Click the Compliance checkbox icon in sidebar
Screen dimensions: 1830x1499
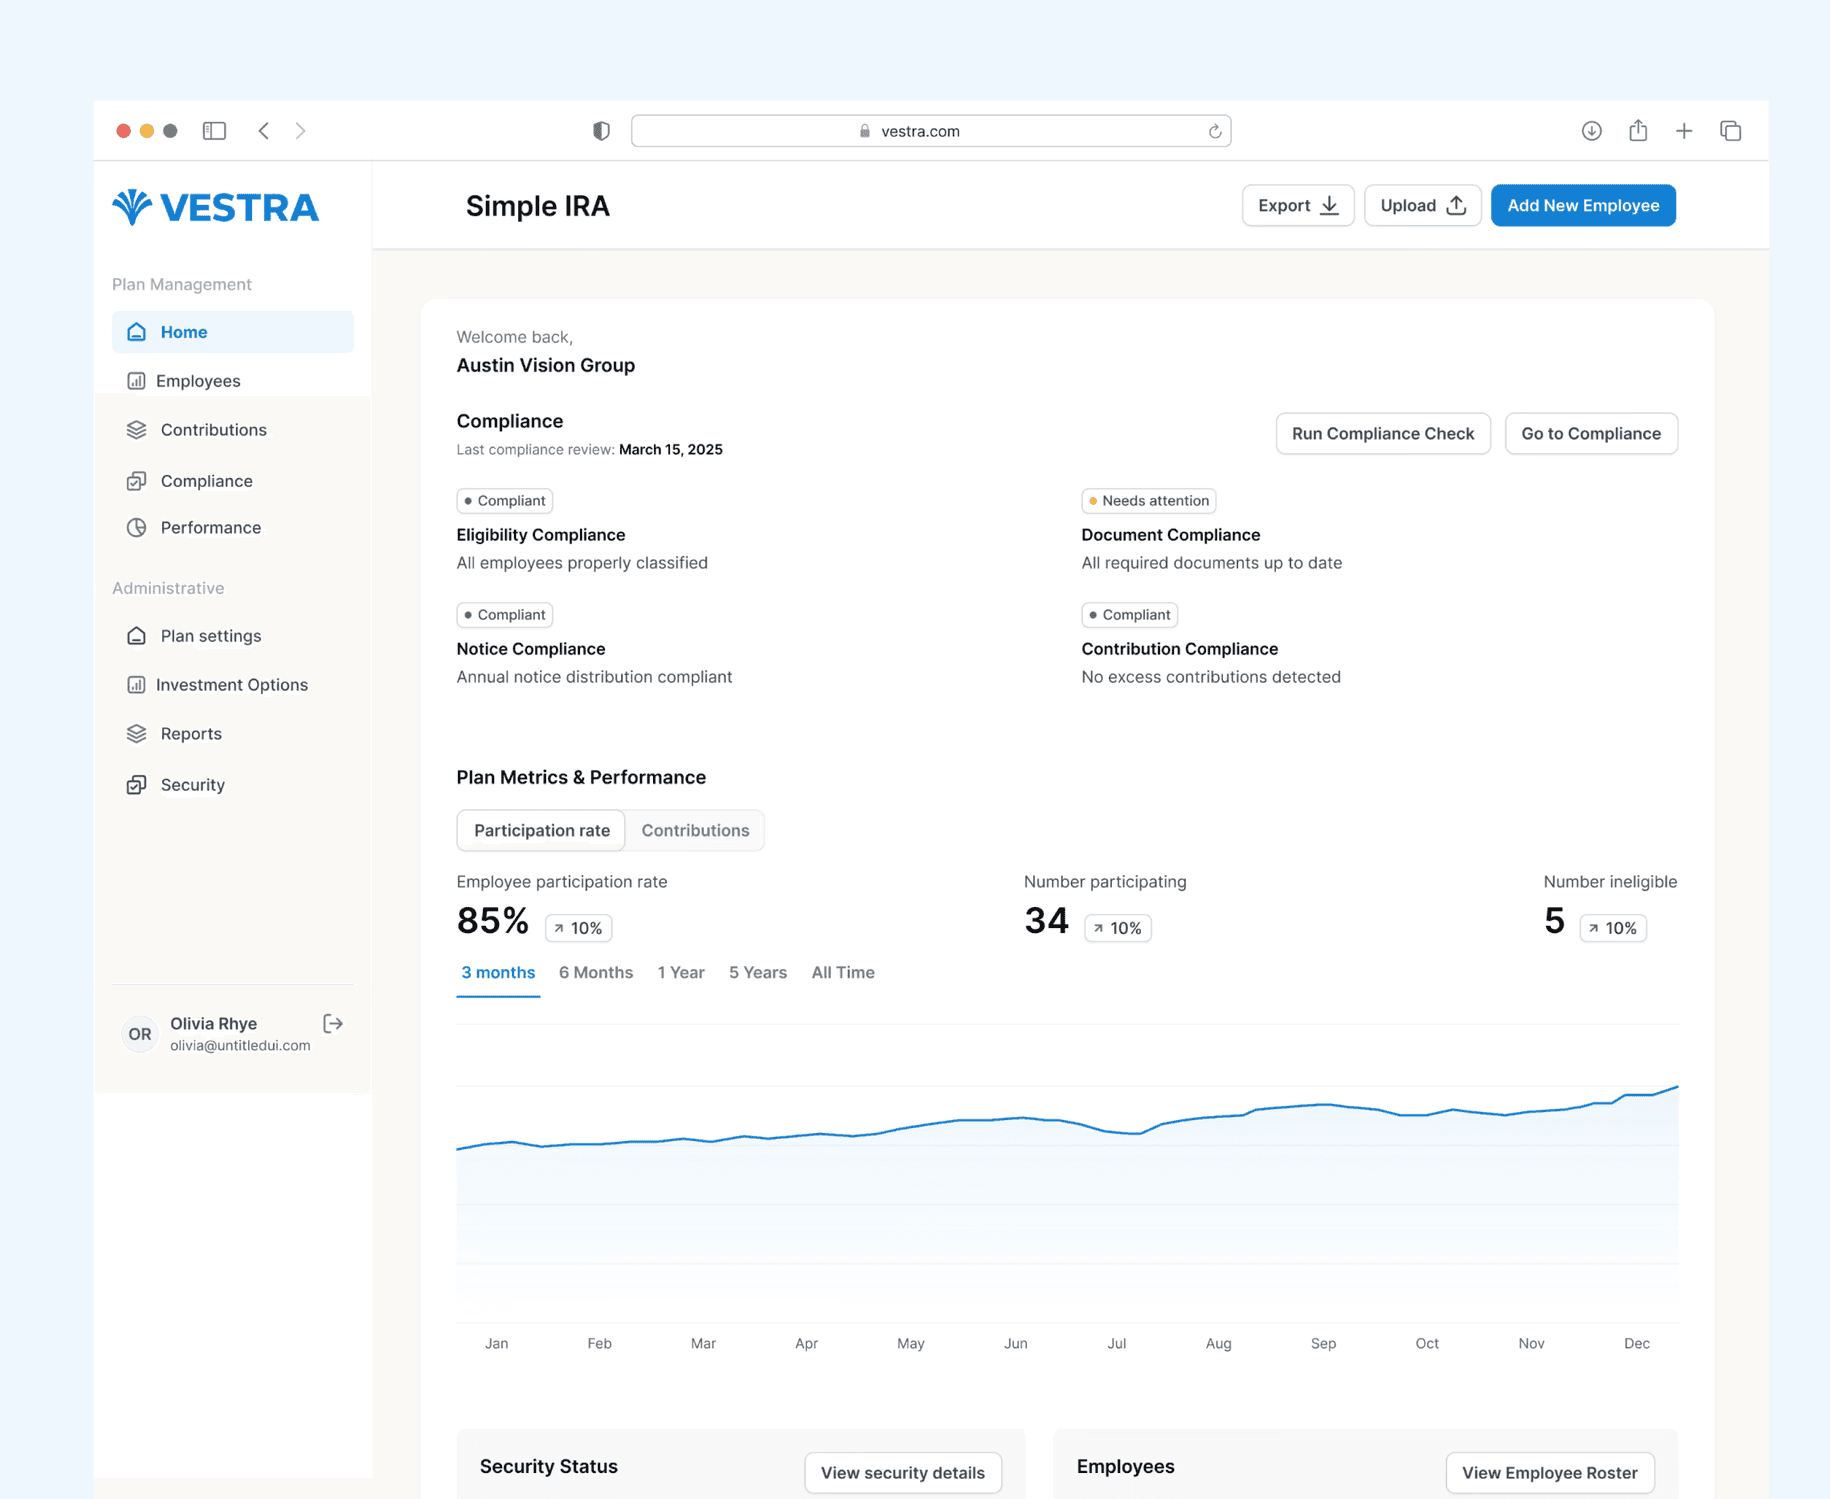coord(137,481)
